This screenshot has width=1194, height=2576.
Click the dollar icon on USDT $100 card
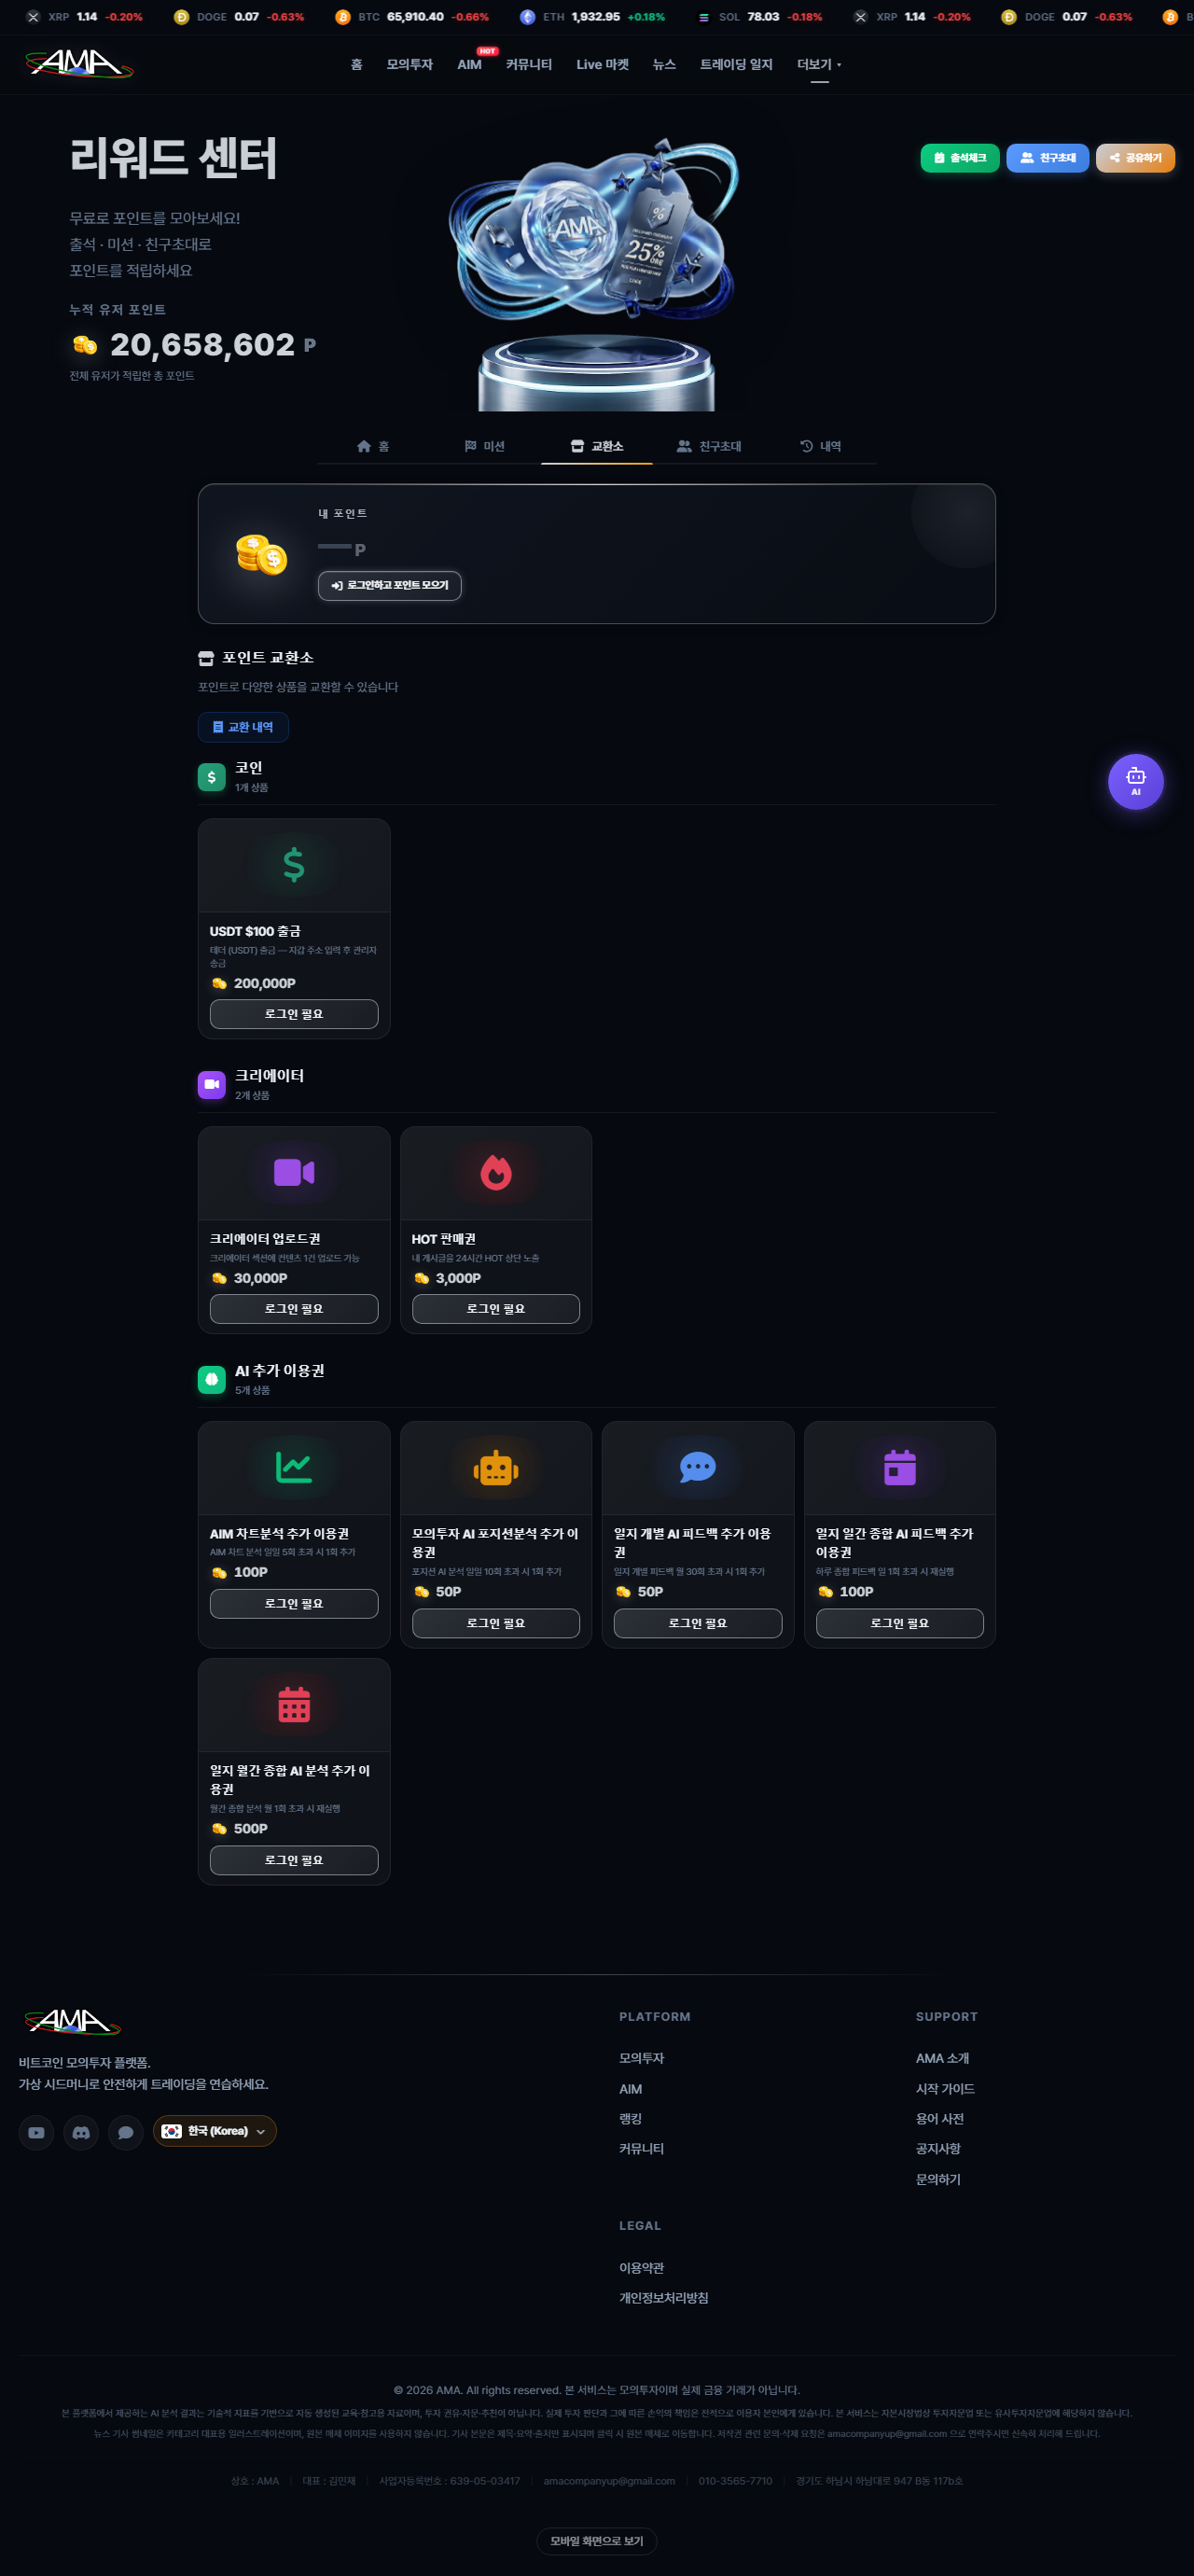click(294, 864)
